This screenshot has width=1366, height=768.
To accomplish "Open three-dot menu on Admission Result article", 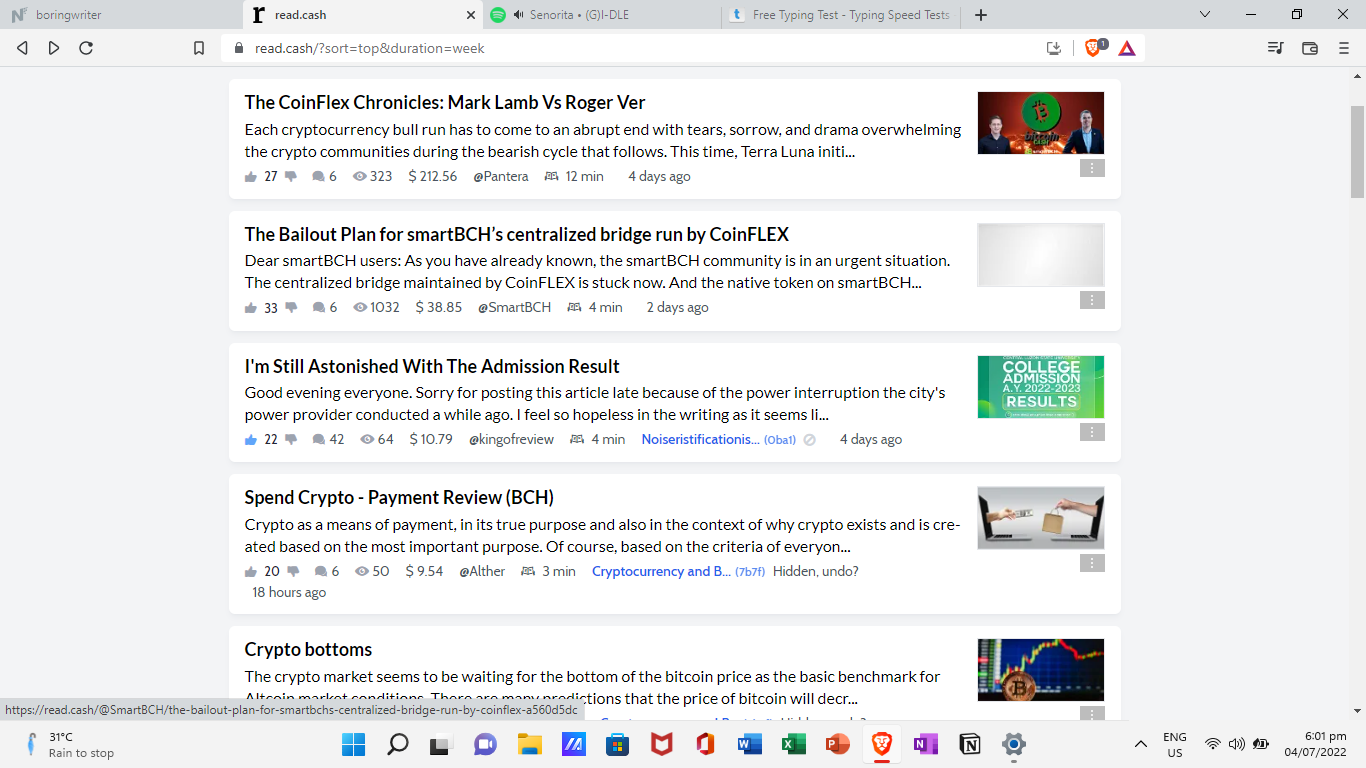I will tap(1092, 432).
